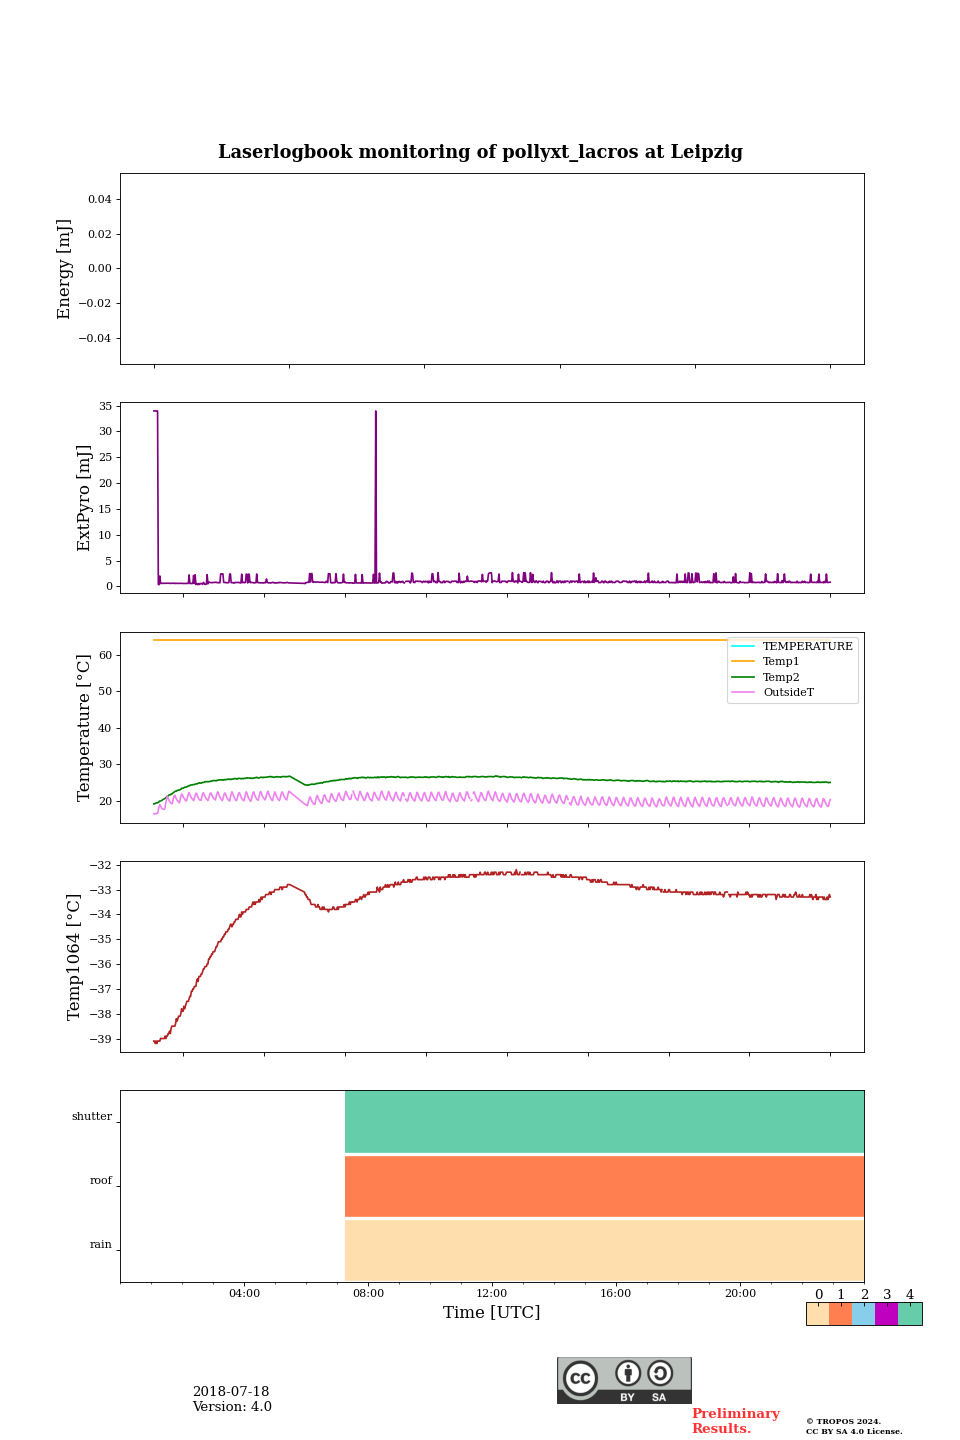Select the green colorbar swatch for value 4
The image size is (960, 1440).
(x=910, y=1314)
